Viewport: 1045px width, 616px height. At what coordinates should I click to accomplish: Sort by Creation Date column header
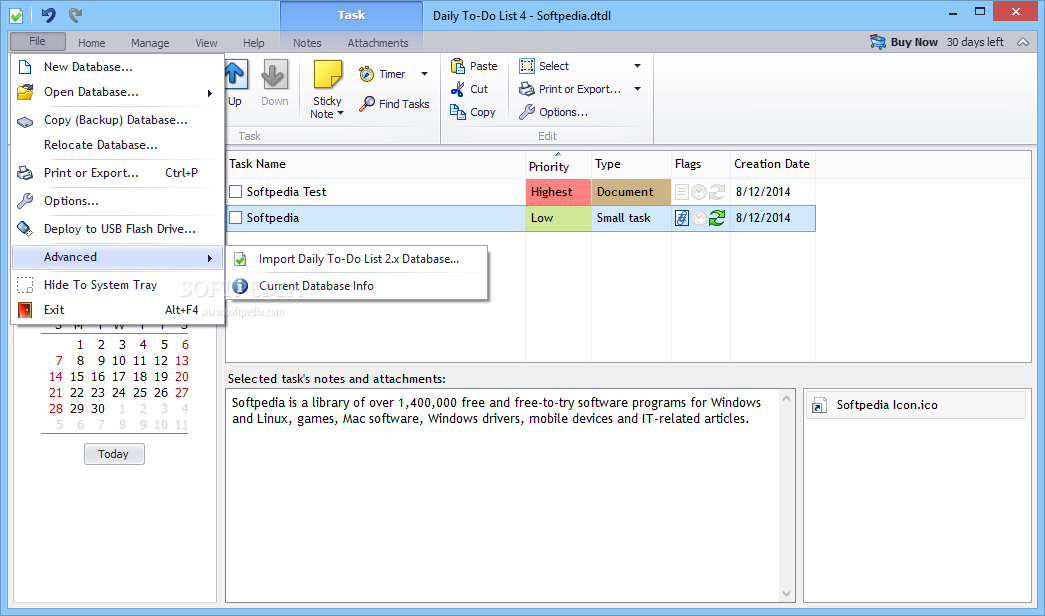click(773, 164)
